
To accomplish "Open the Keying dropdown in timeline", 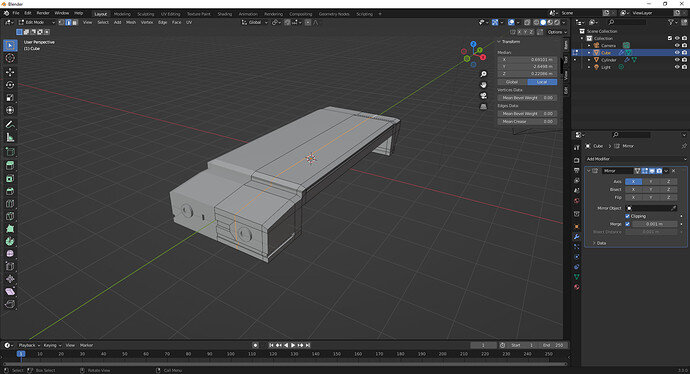I will point(52,345).
